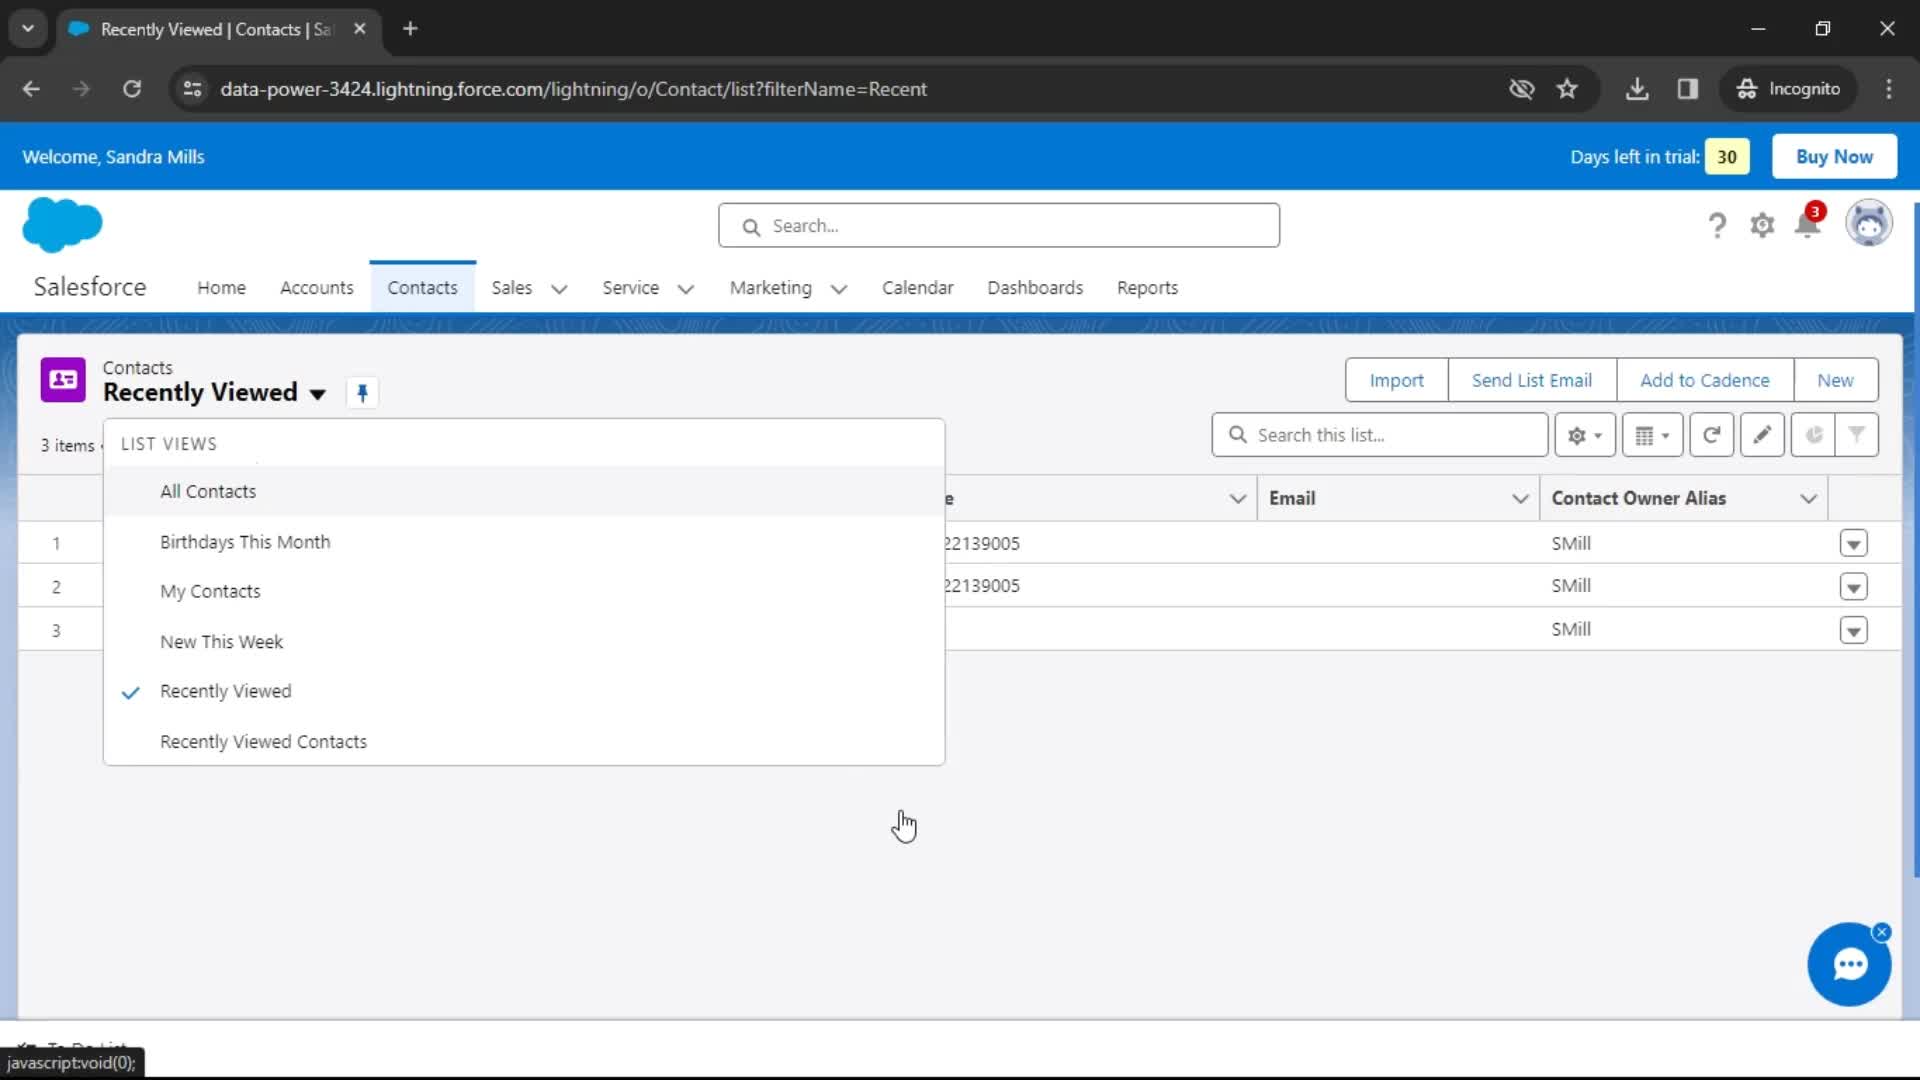Select New This Week list view
This screenshot has height=1080, width=1920.
[524, 642]
